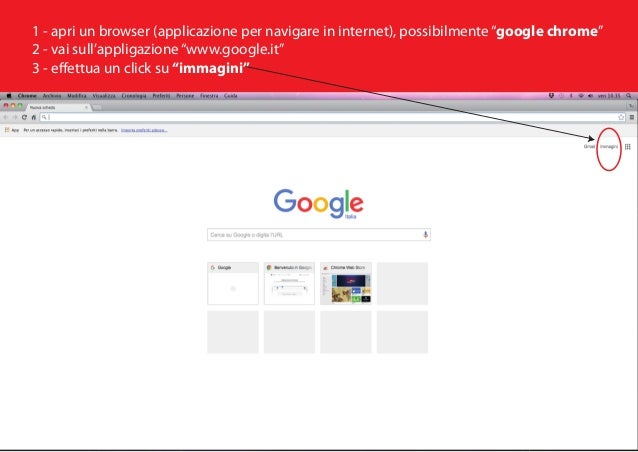This screenshot has width=638, height=452.
Task: Open the Guida menu
Action: [231, 96]
